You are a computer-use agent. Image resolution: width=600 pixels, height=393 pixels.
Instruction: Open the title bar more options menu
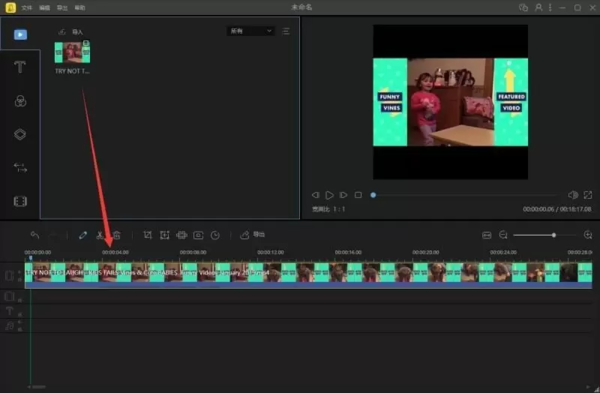[550, 8]
